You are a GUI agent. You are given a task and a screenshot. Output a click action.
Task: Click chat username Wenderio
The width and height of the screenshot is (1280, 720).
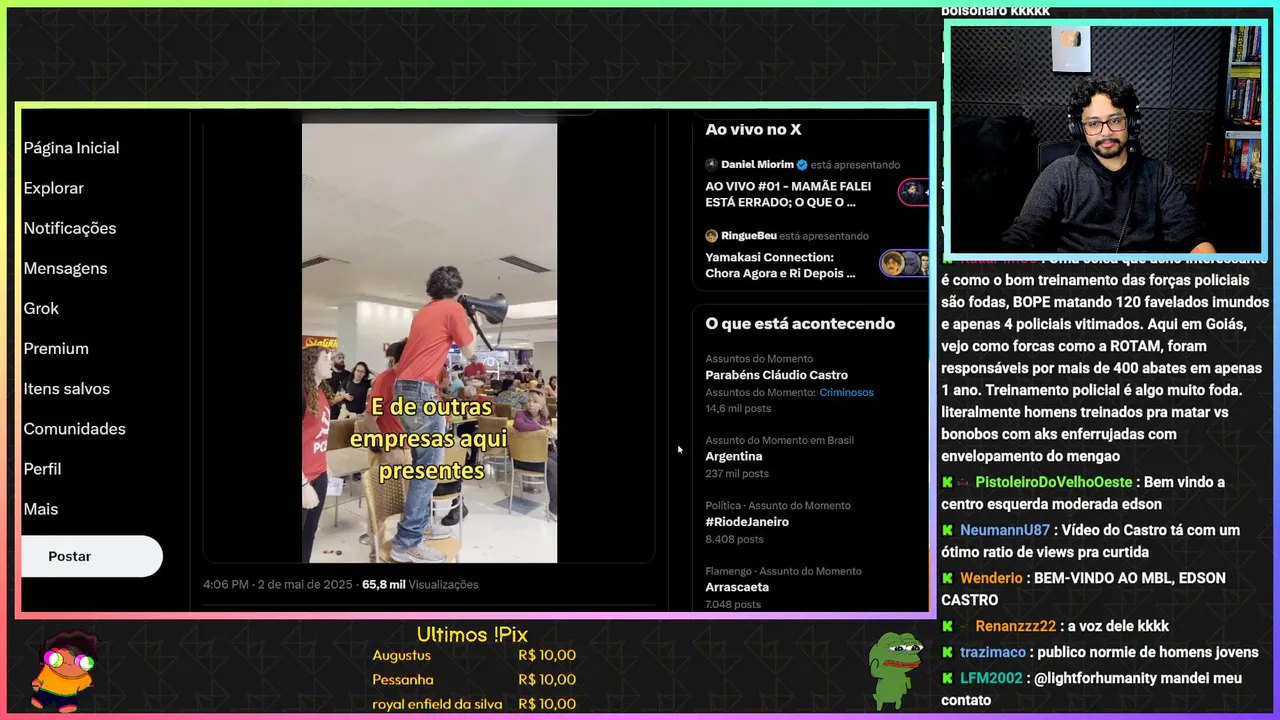(991, 578)
